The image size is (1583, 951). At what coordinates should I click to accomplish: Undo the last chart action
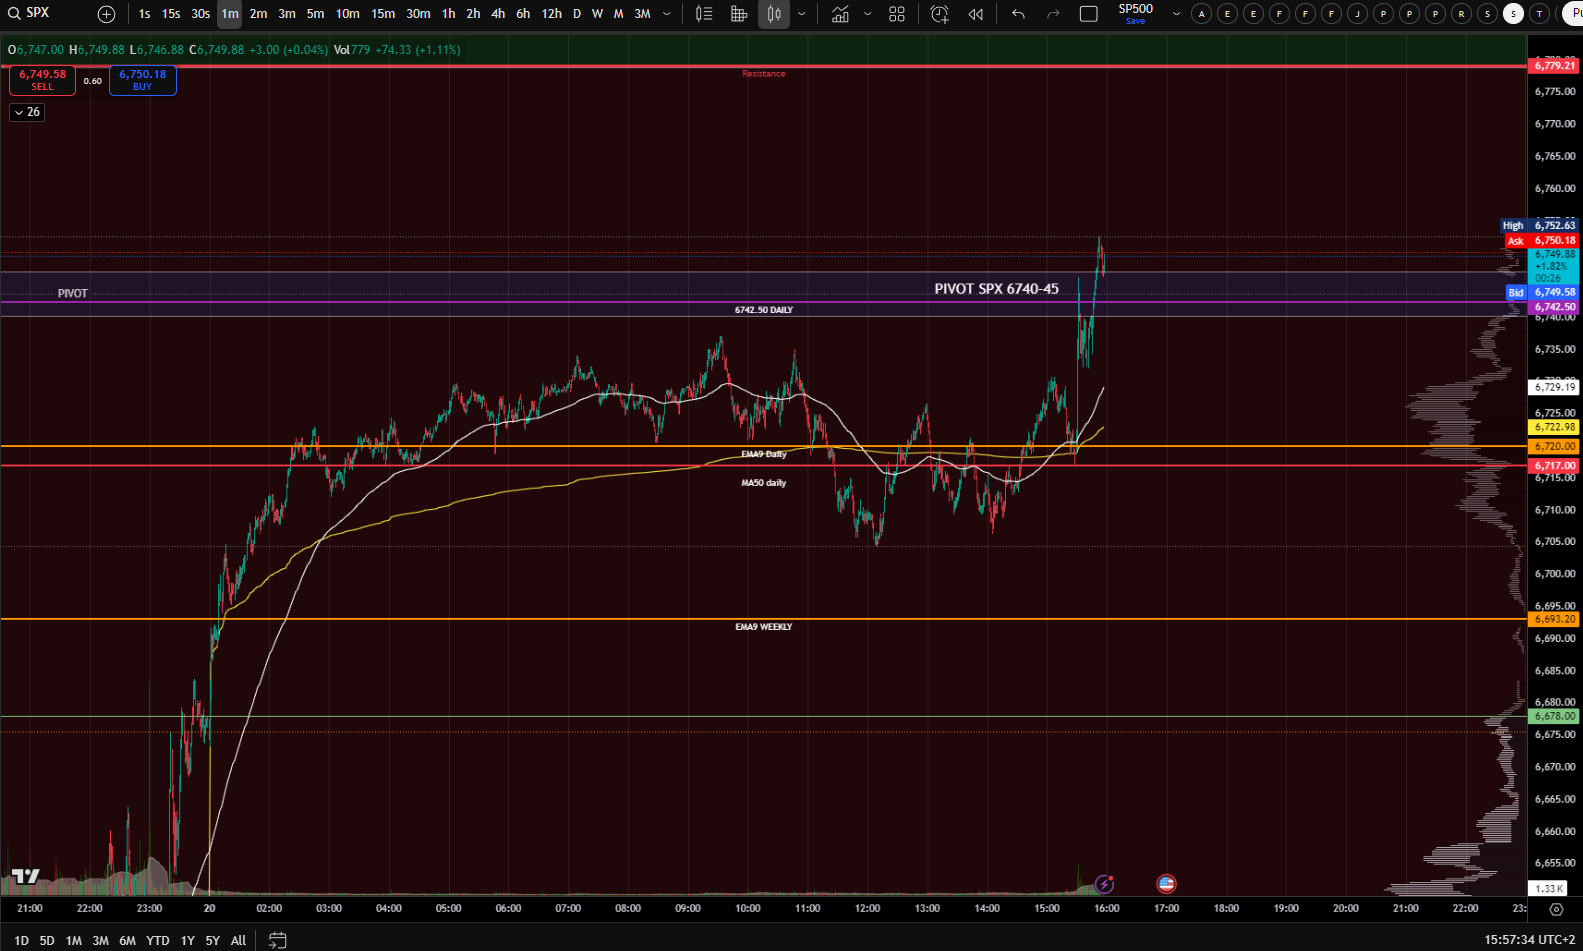(x=1018, y=14)
